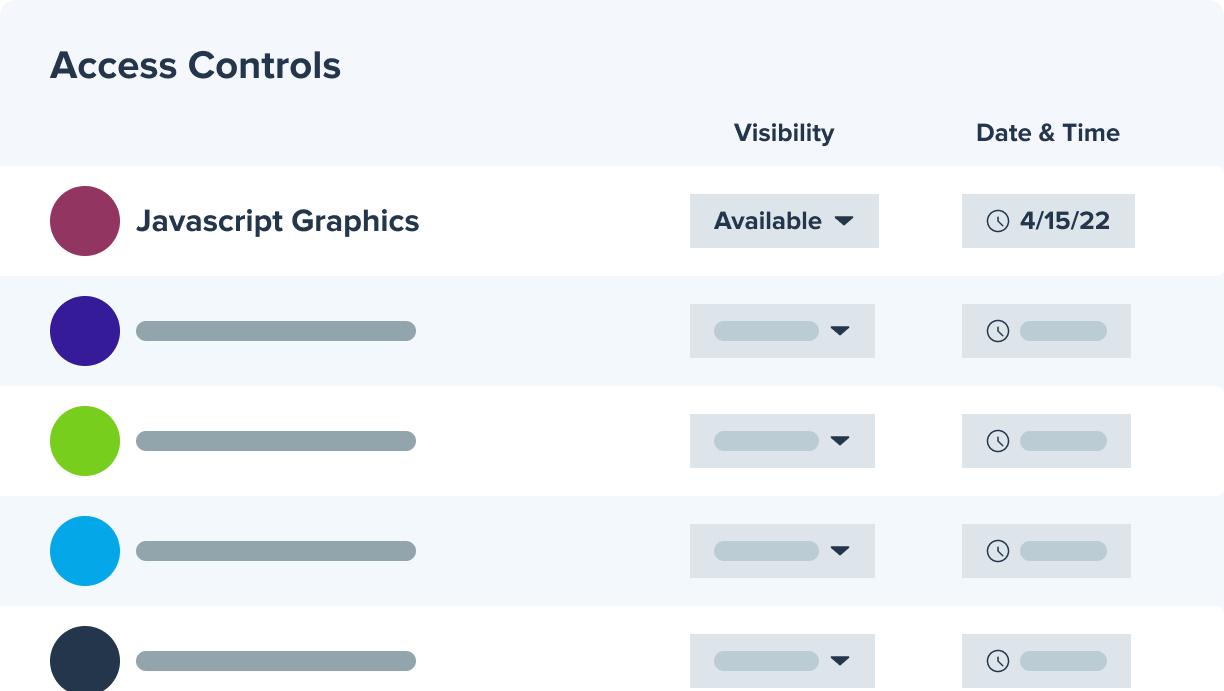Click the Visibility column header
This screenshot has width=1224, height=691.
(x=784, y=133)
